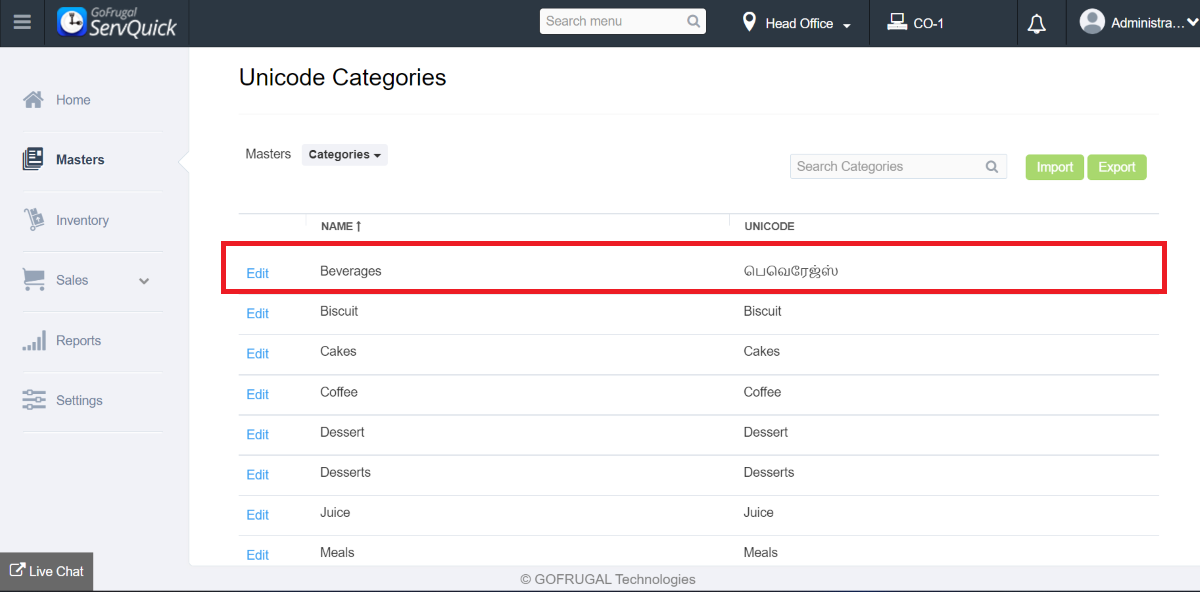Open the Categories masters dropdown

[x=344, y=155]
